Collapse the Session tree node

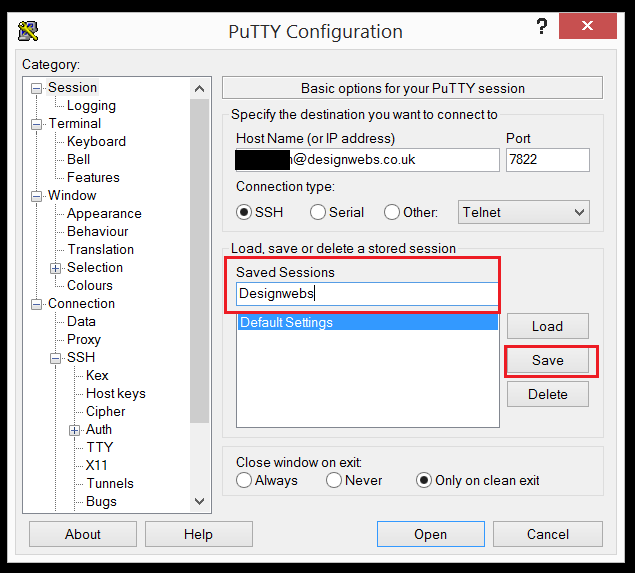[x=37, y=88]
